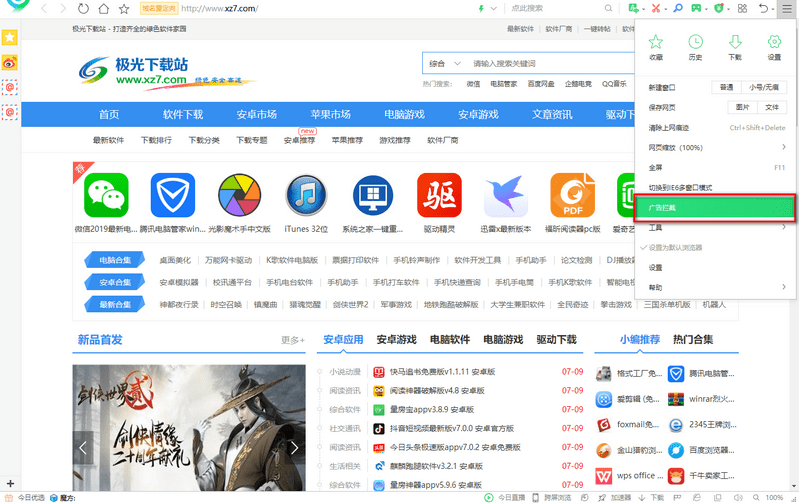
Task: Open dropdown arrow beside game controller icon
Action: (x=706, y=9)
